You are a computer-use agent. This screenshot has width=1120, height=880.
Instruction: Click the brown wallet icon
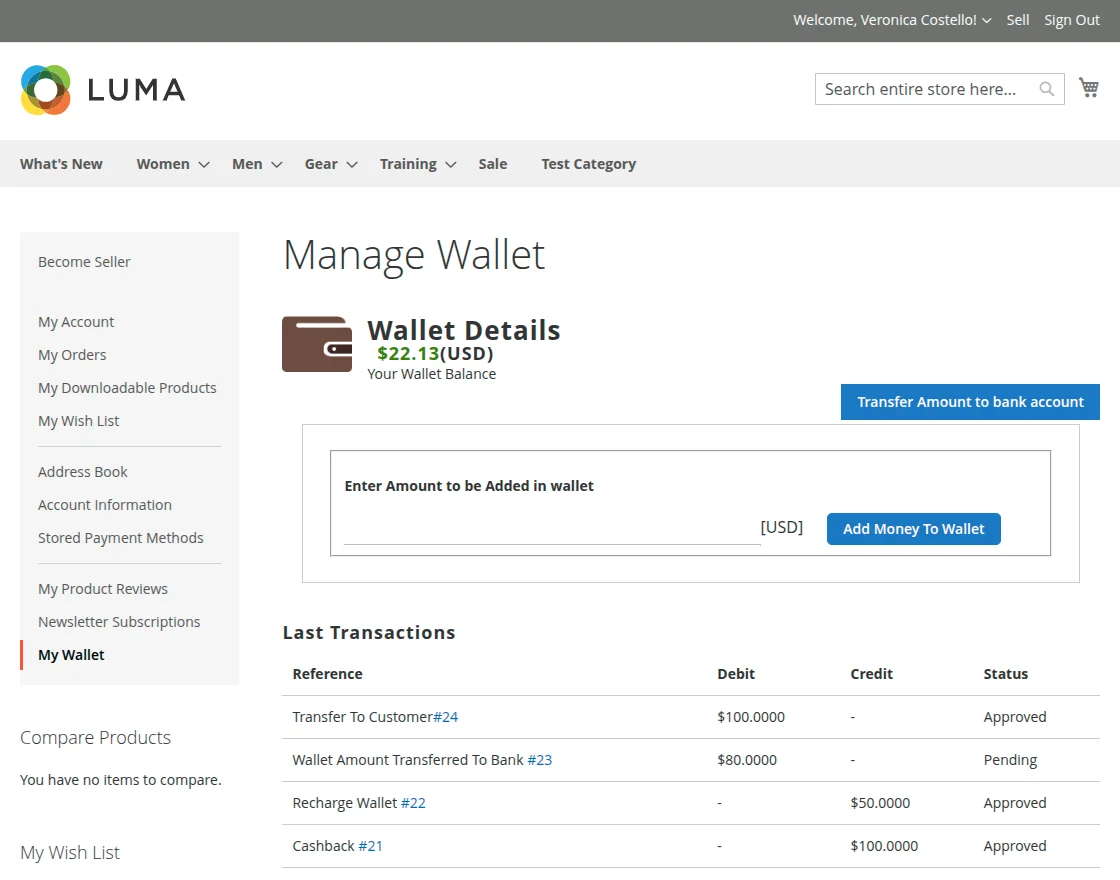(x=316, y=344)
